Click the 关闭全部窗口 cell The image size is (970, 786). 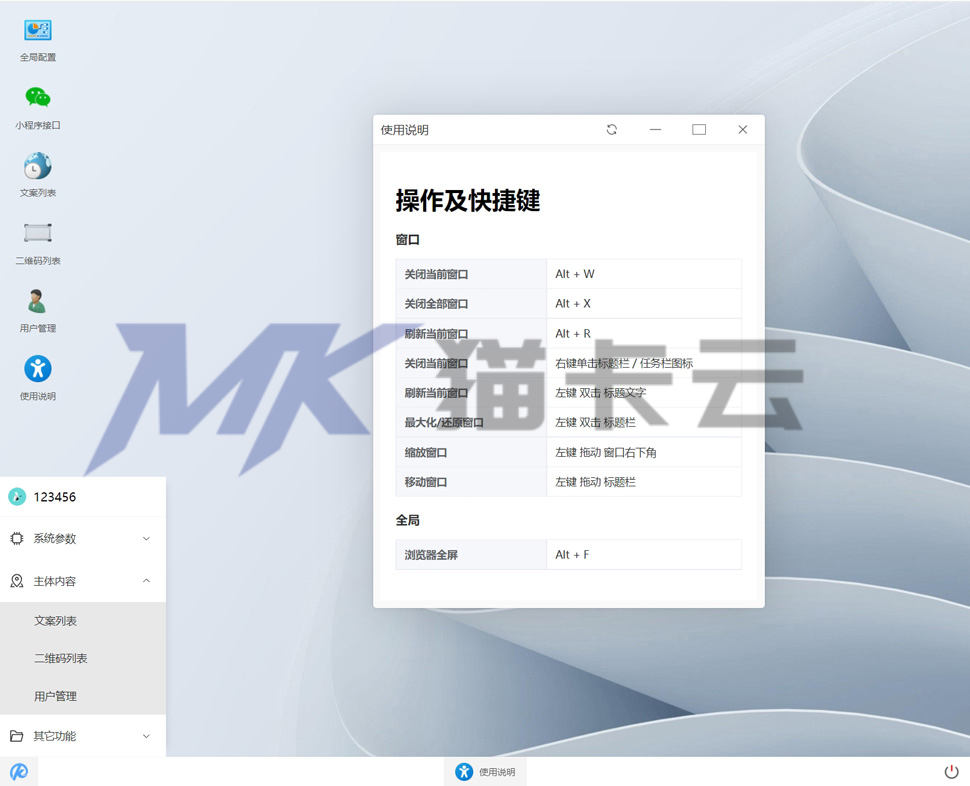(x=471, y=304)
